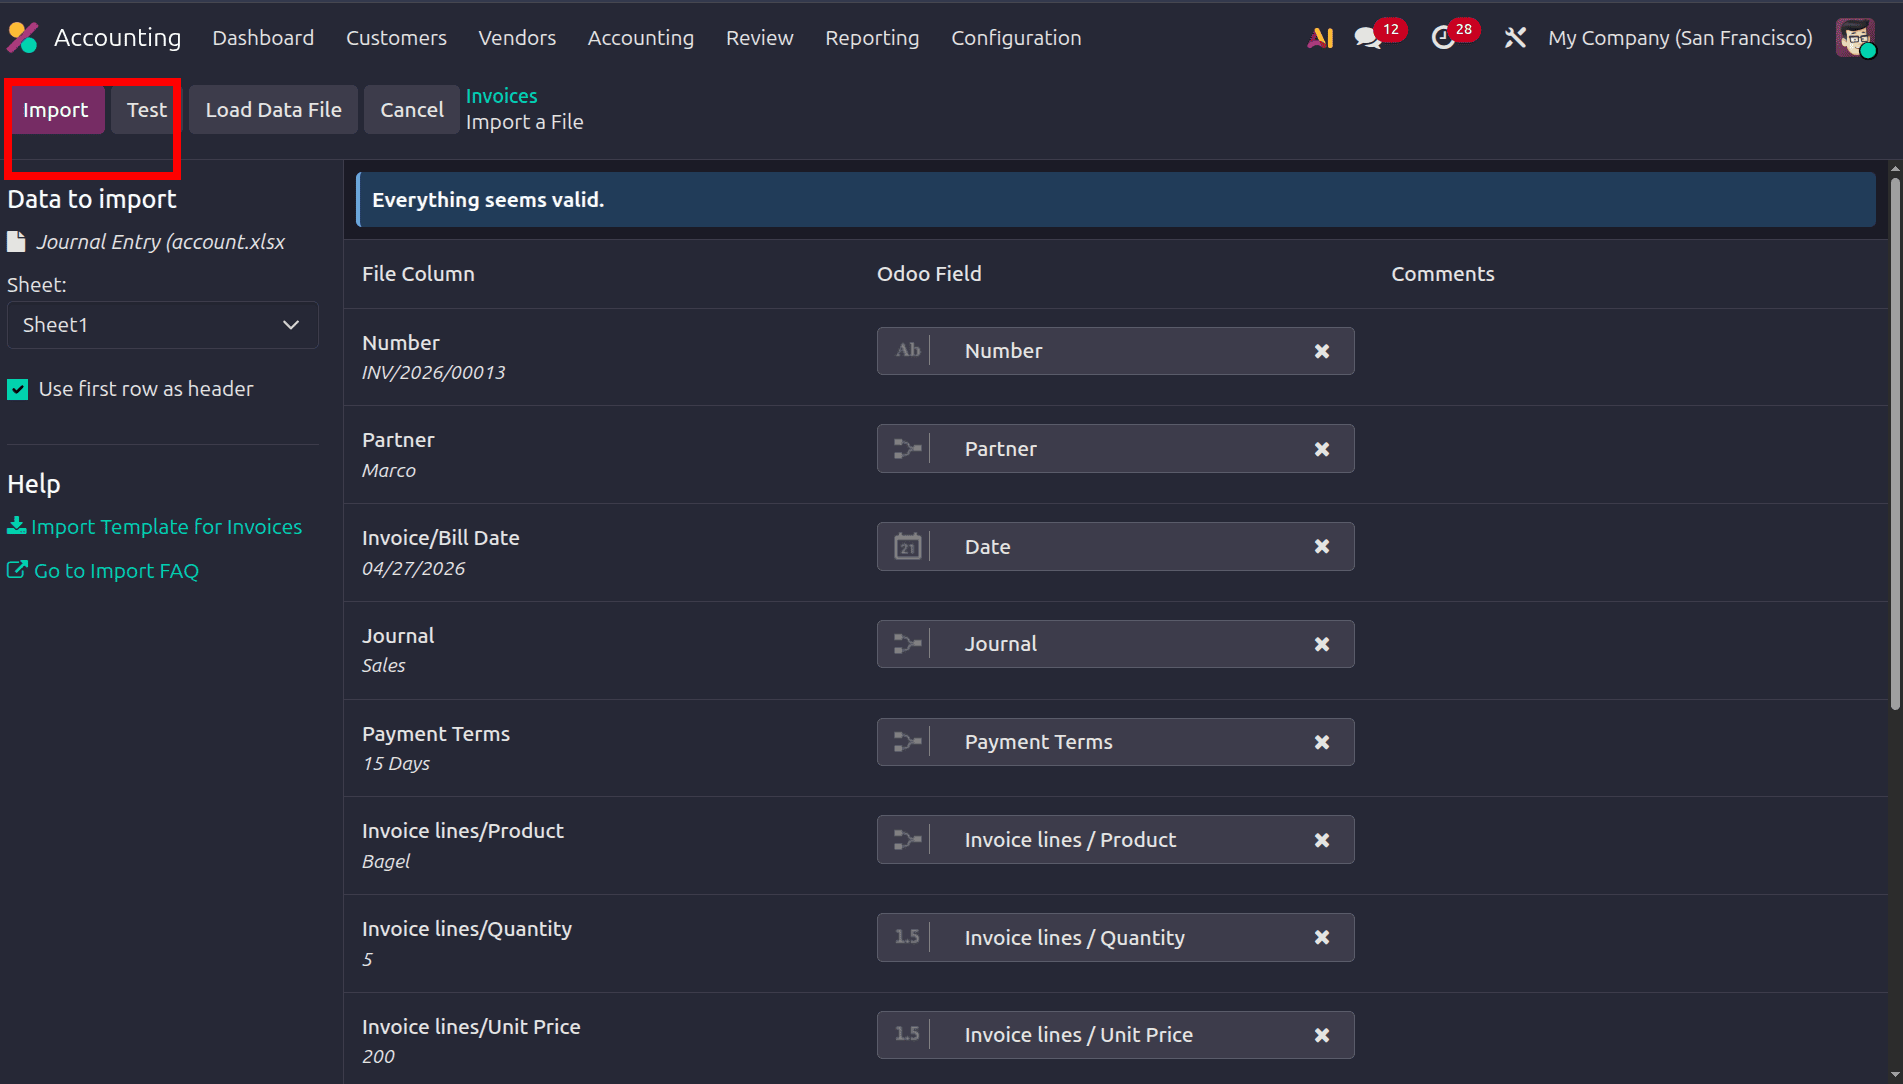This screenshot has width=1903, height=1084.
Task: Open the Invoice lines / Unit Price selector
Action: [1116, 1035]
